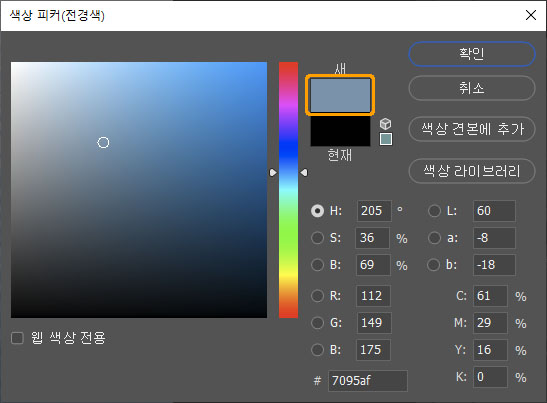Click the 확인 button
547x403 pixels.
point(472,54)
